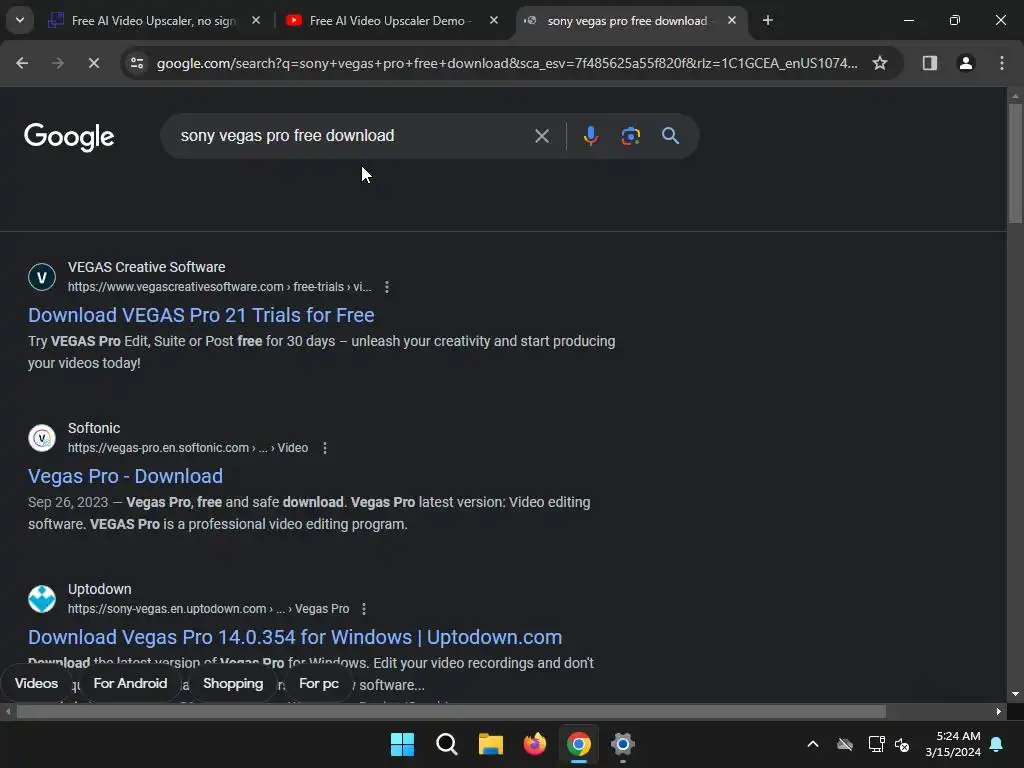
Task: Open the Chrome side panel icon
Action: pyautogui.click(x=929, y=63)
